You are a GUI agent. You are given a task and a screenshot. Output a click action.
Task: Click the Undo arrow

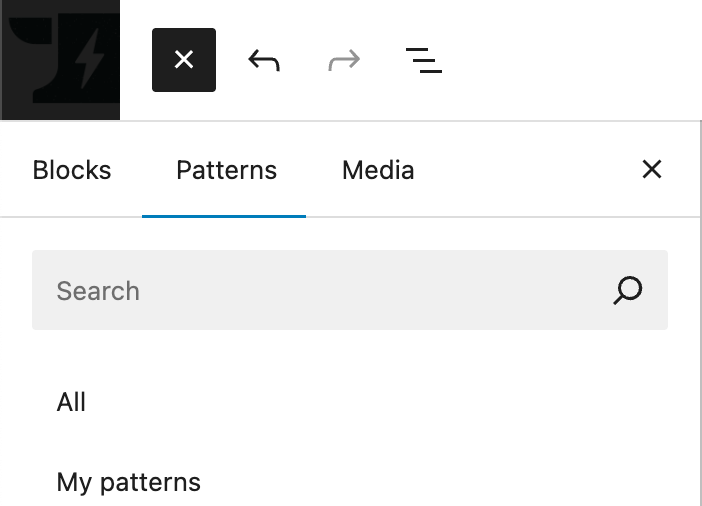tap(264, 60)
